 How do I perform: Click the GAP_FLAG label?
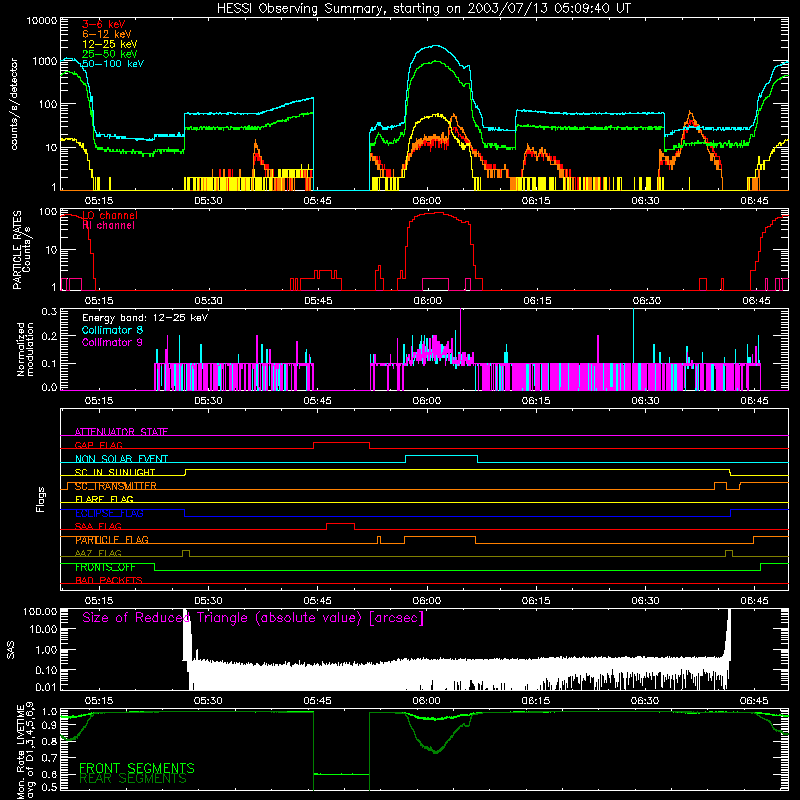pyautogui.click(x=99, y=445)
